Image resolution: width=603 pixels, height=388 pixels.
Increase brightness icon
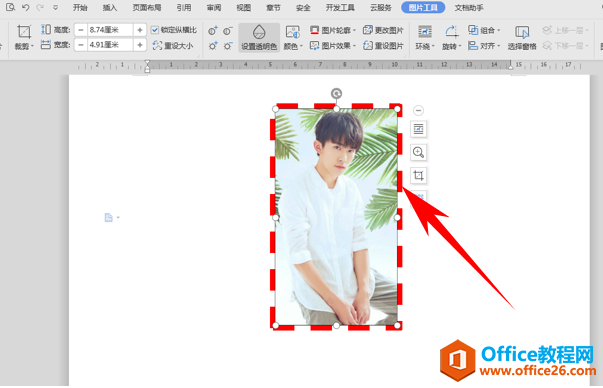pos(213,46)
